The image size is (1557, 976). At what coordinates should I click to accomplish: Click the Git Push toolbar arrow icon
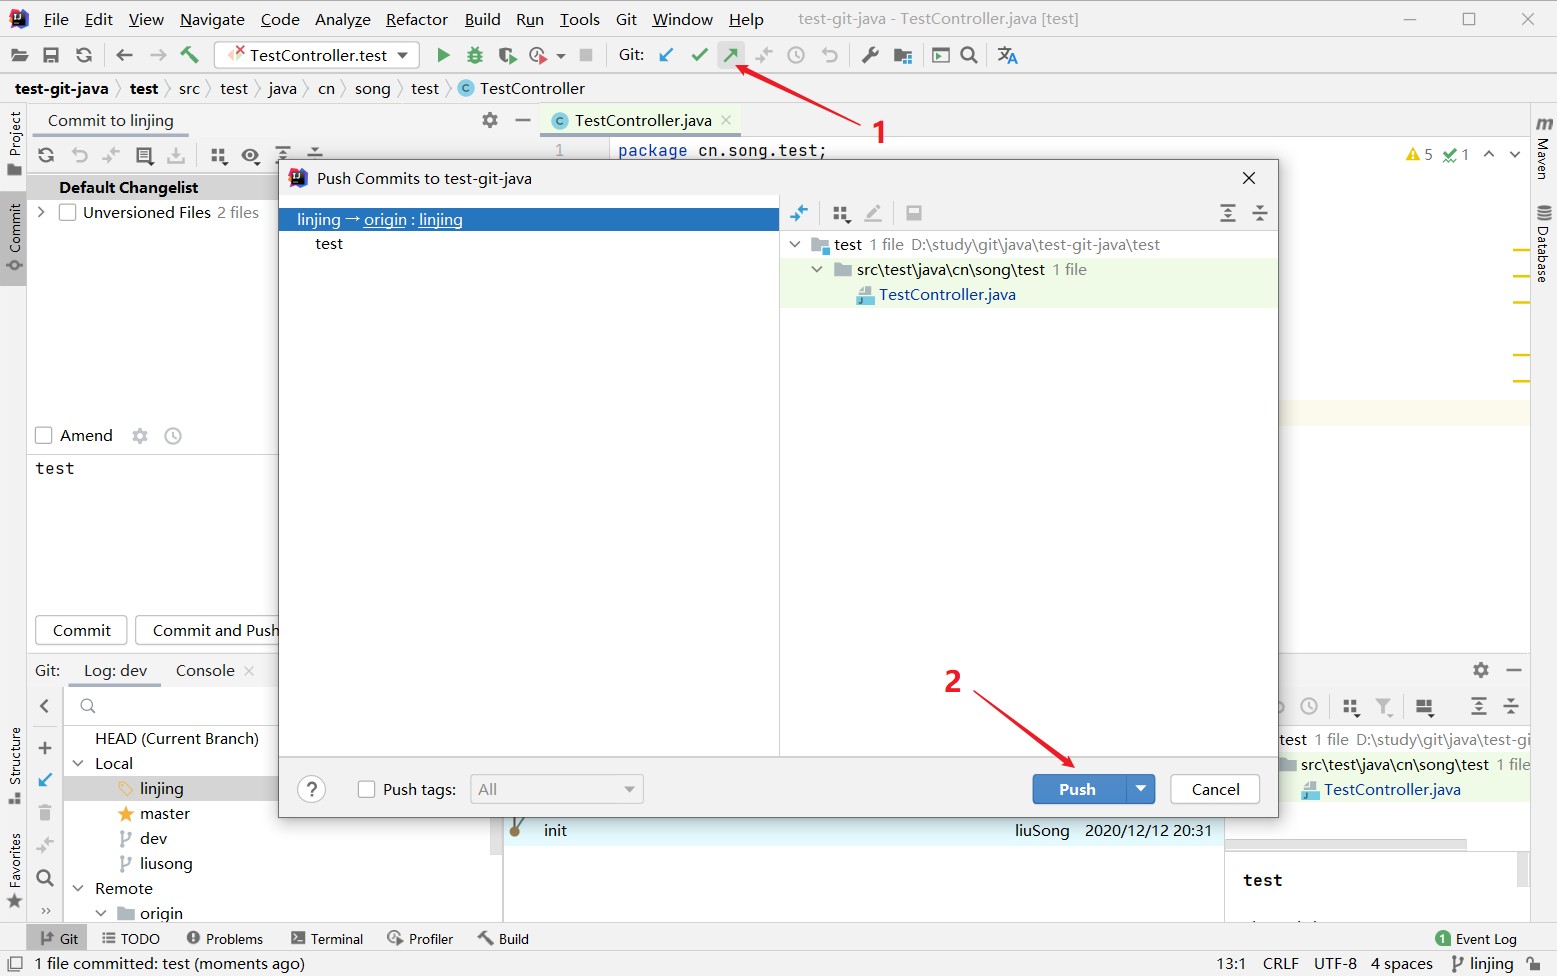[x=732, y=55]
